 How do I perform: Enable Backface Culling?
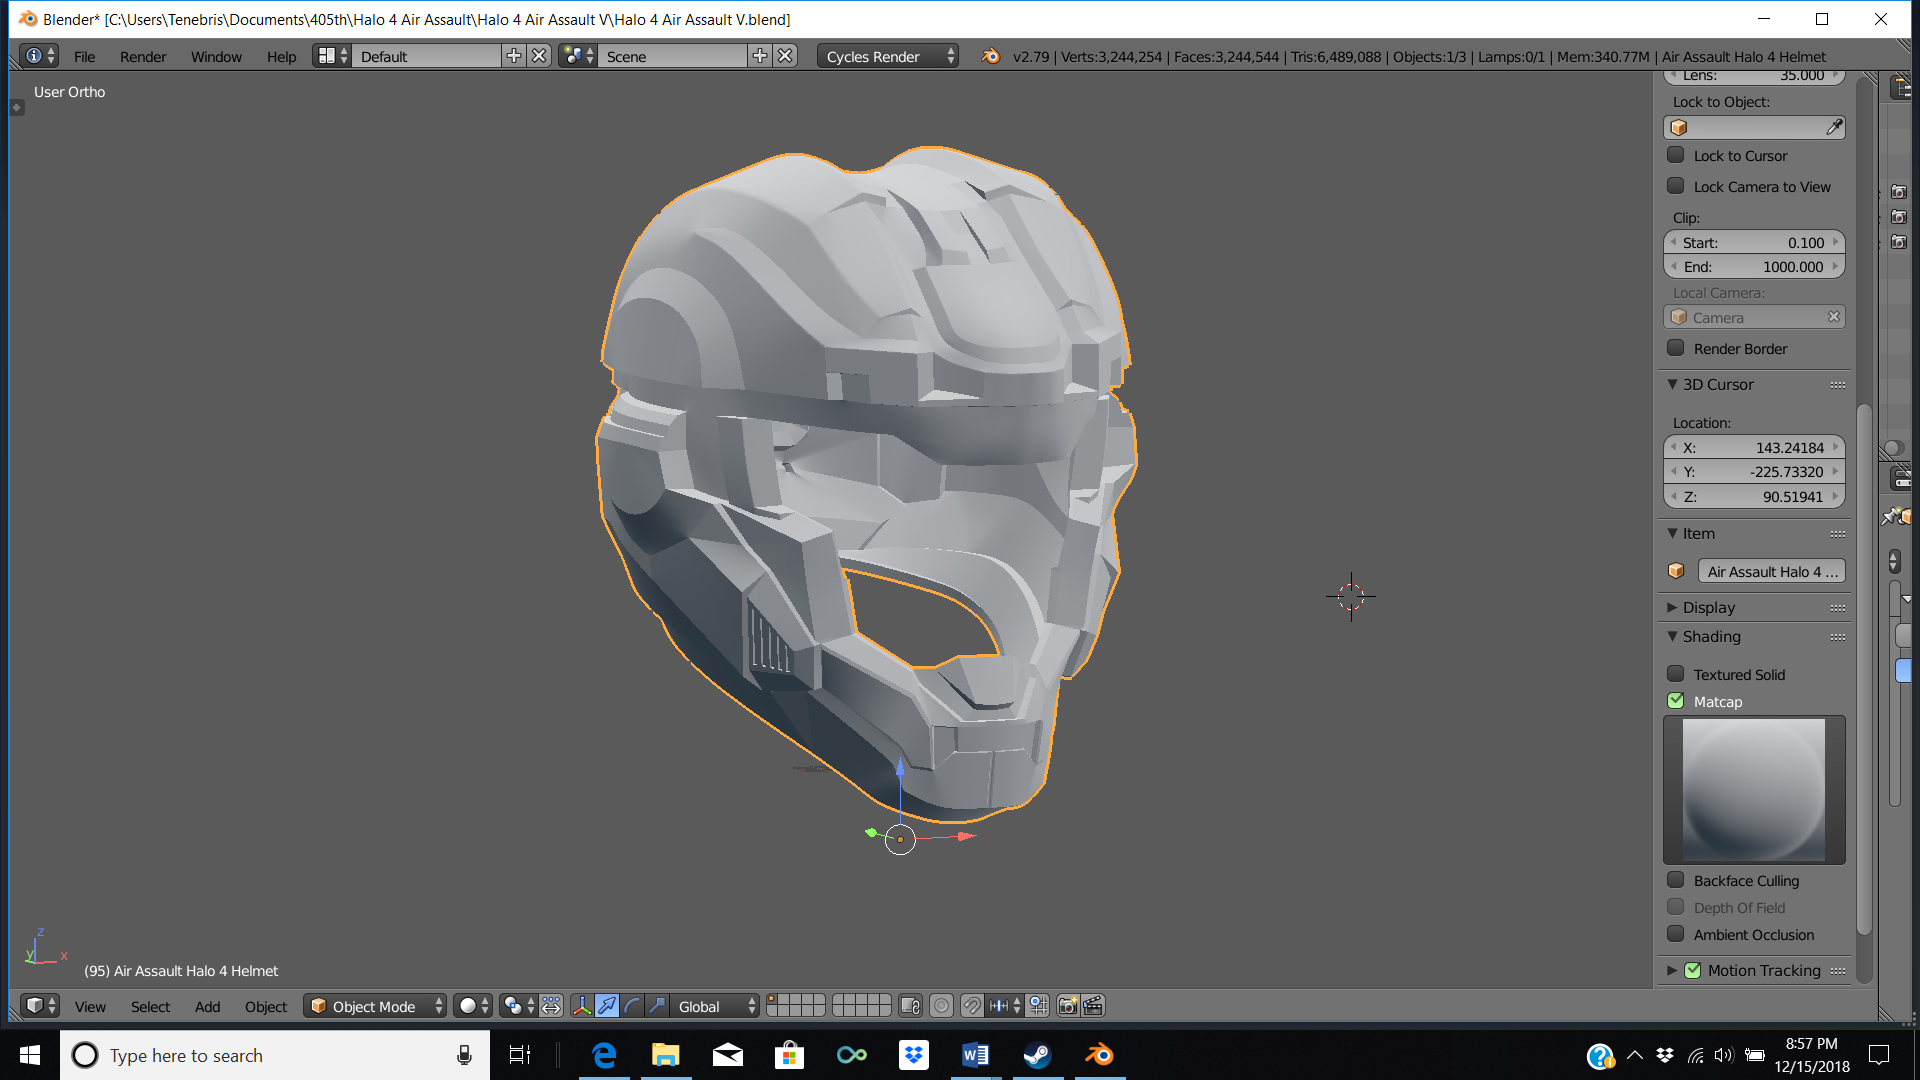(1676, 880)
